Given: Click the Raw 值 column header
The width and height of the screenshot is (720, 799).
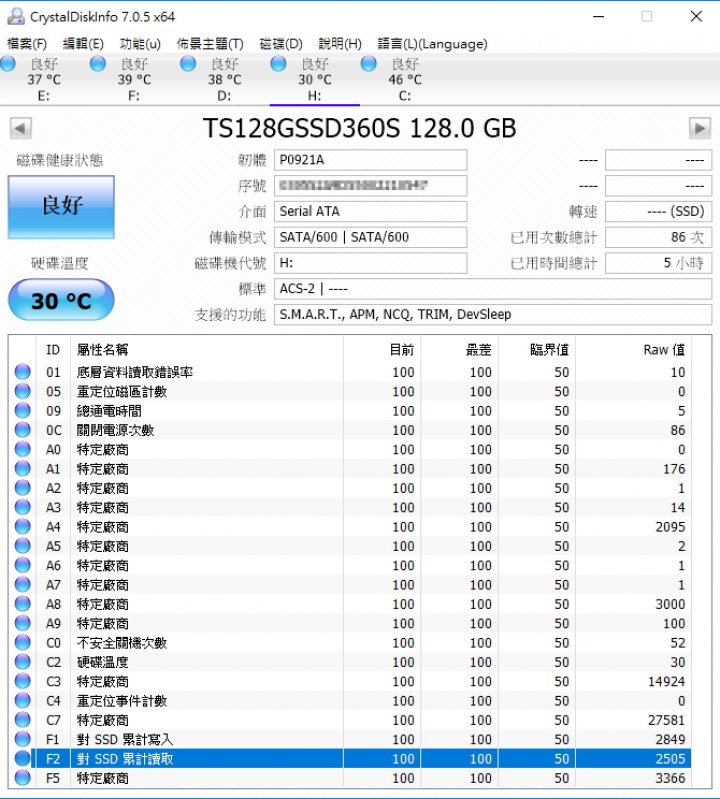Looking at the screenshot, I should 633,350.
